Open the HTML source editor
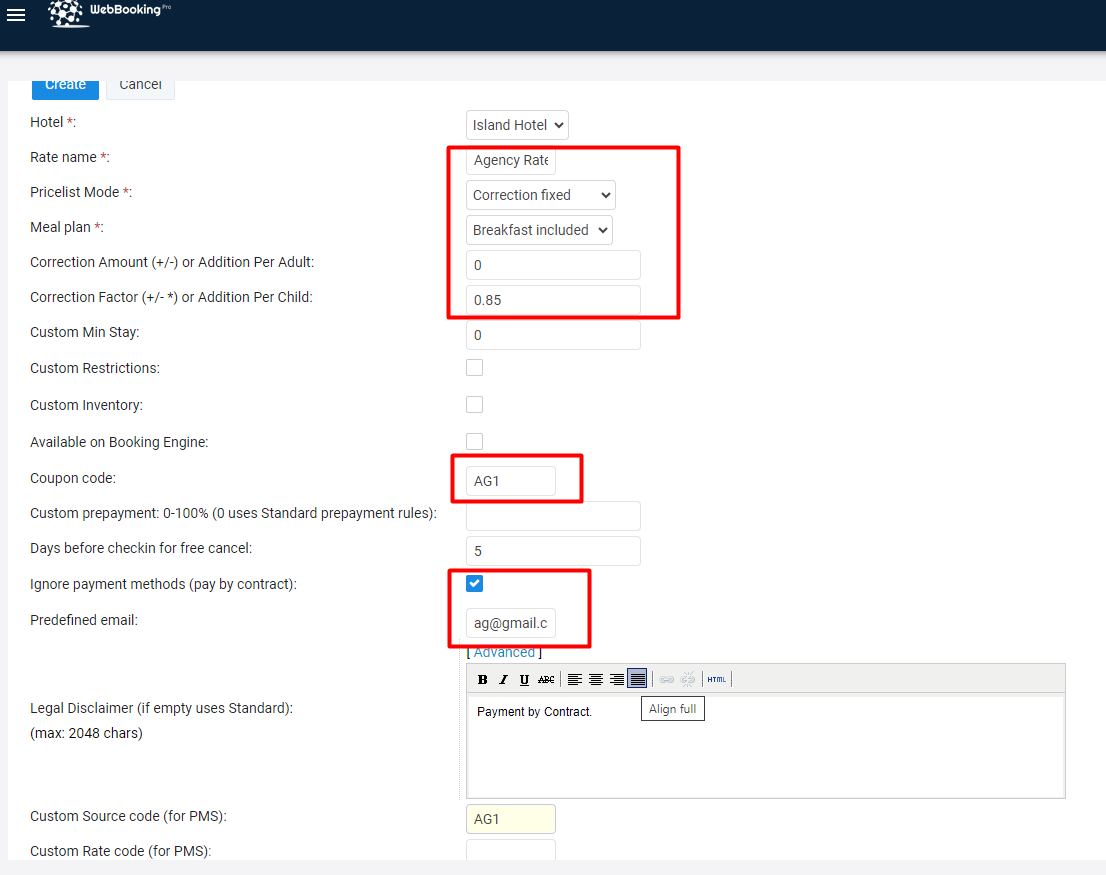This screenshot has width=1106, height=875. click(717, 680)
